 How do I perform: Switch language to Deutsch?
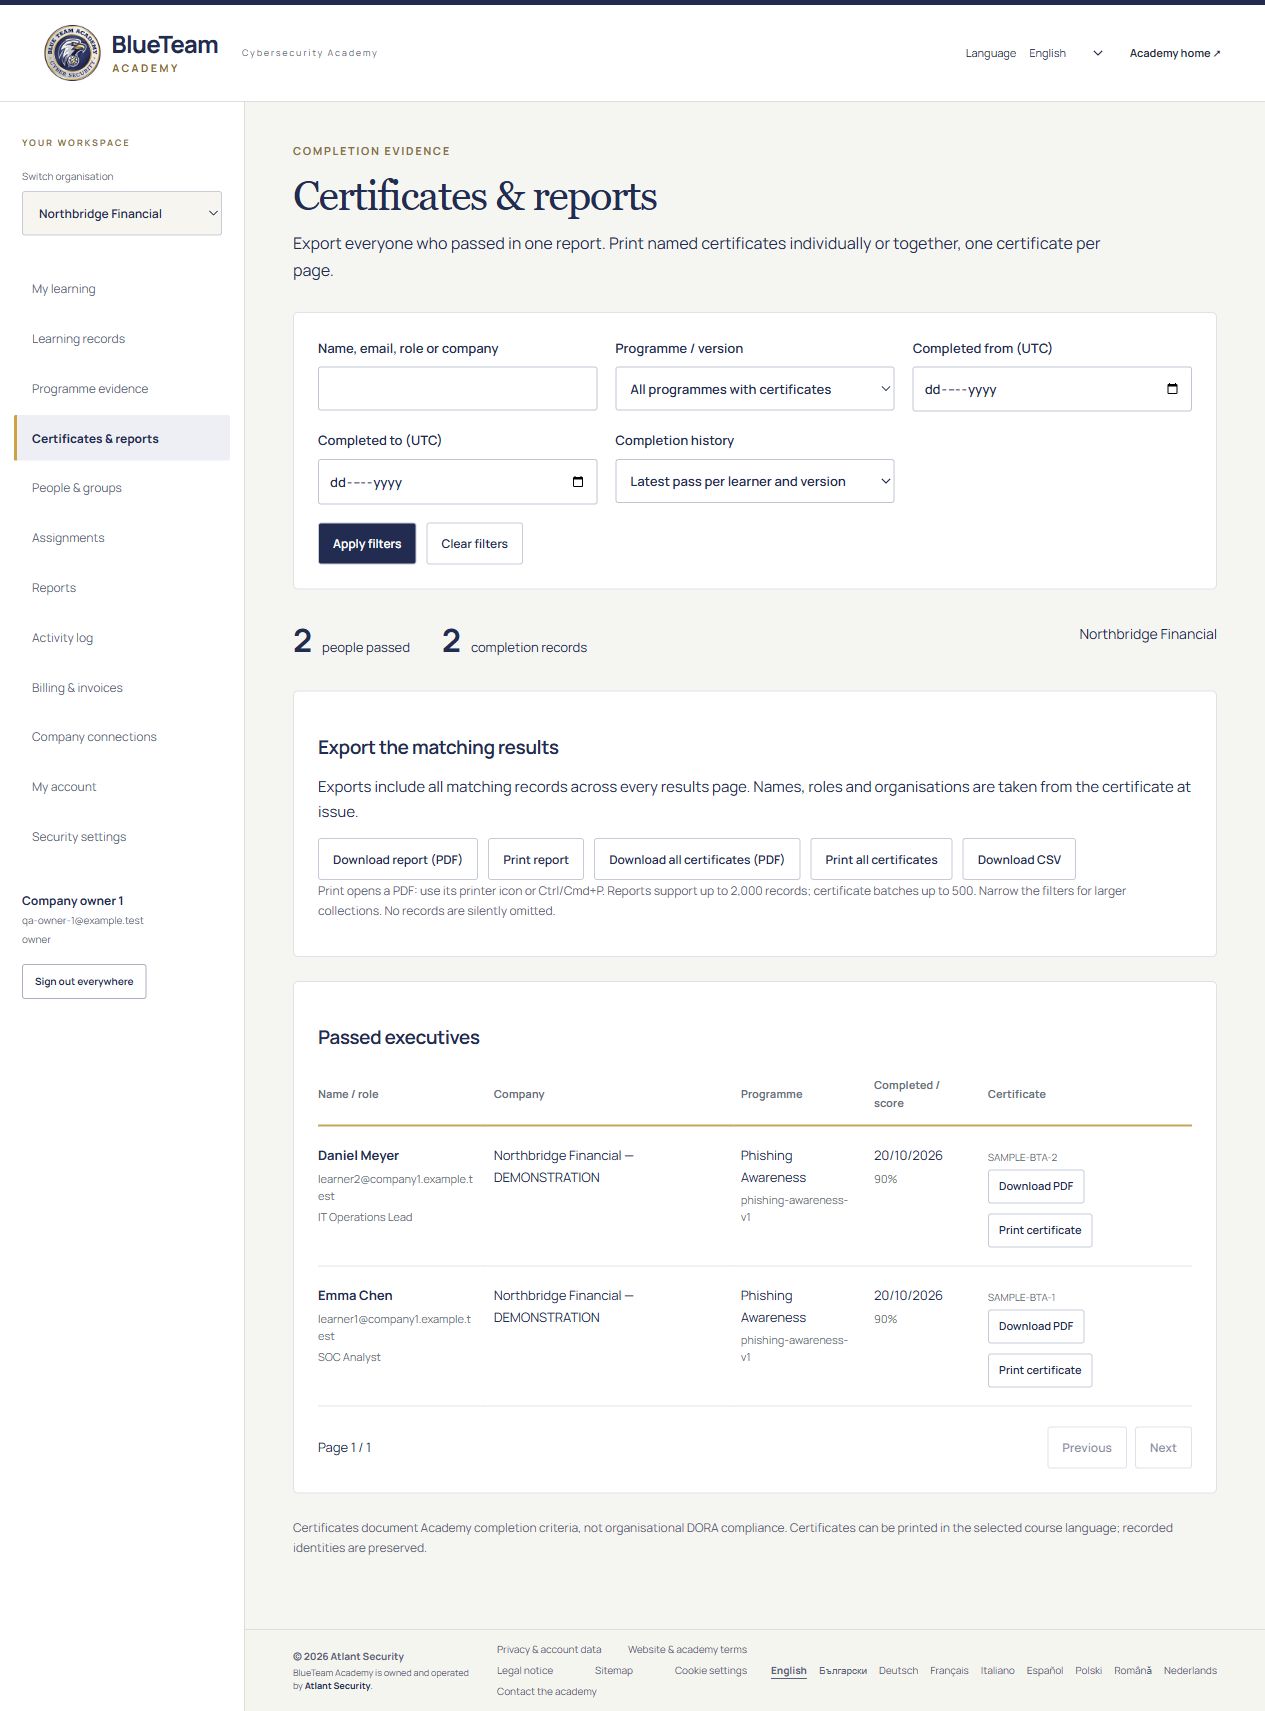point(898,1670)
